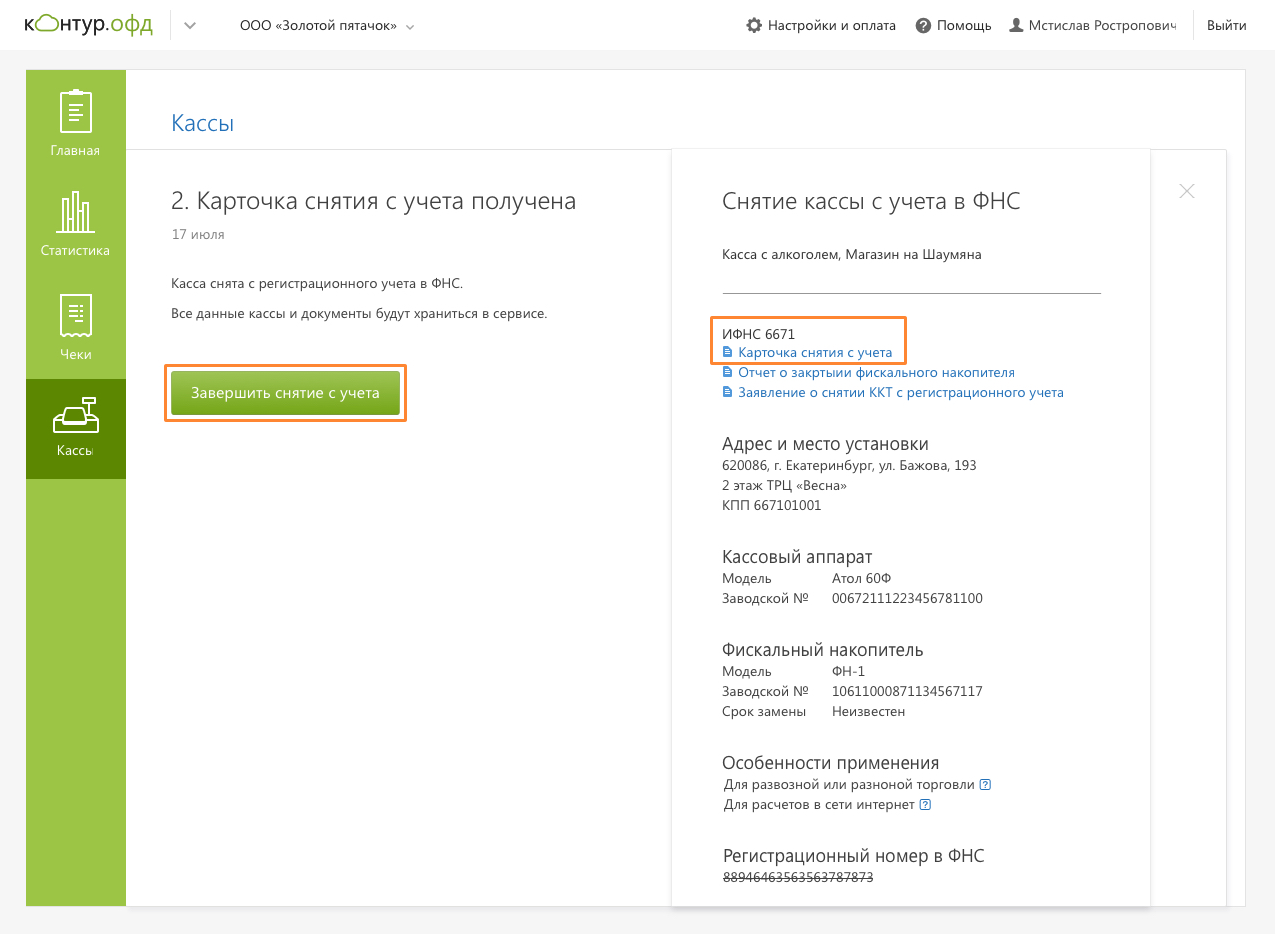Open Заявление о снятии ККТ link
The height and width of the screenshot is (934, 1275).
(900, 393)
